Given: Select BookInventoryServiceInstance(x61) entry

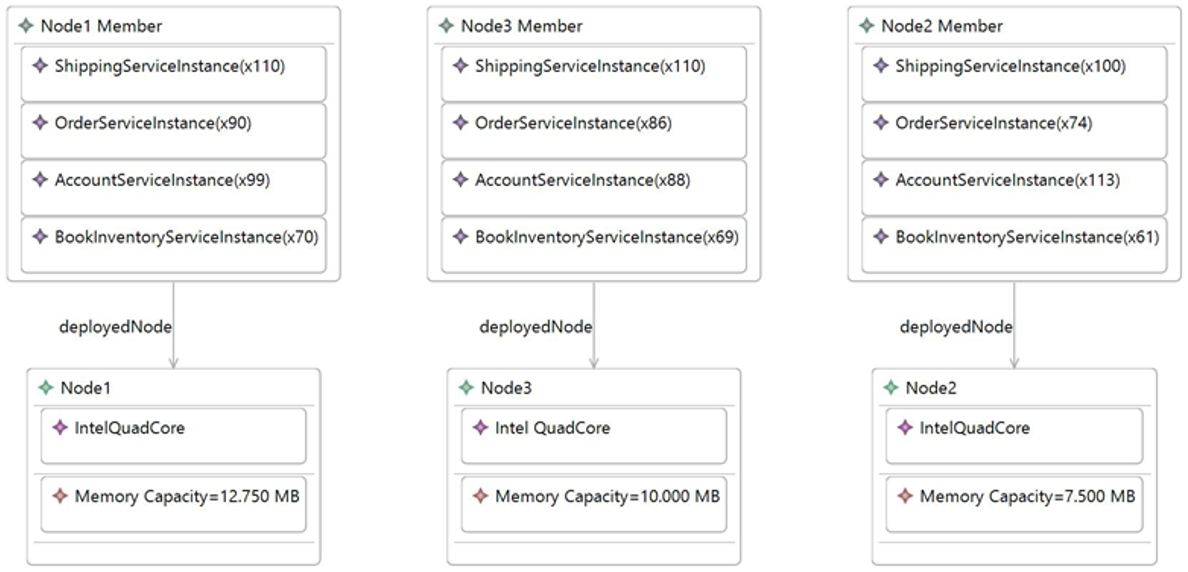Looking at the screenshot, I should click(1014, 245).
